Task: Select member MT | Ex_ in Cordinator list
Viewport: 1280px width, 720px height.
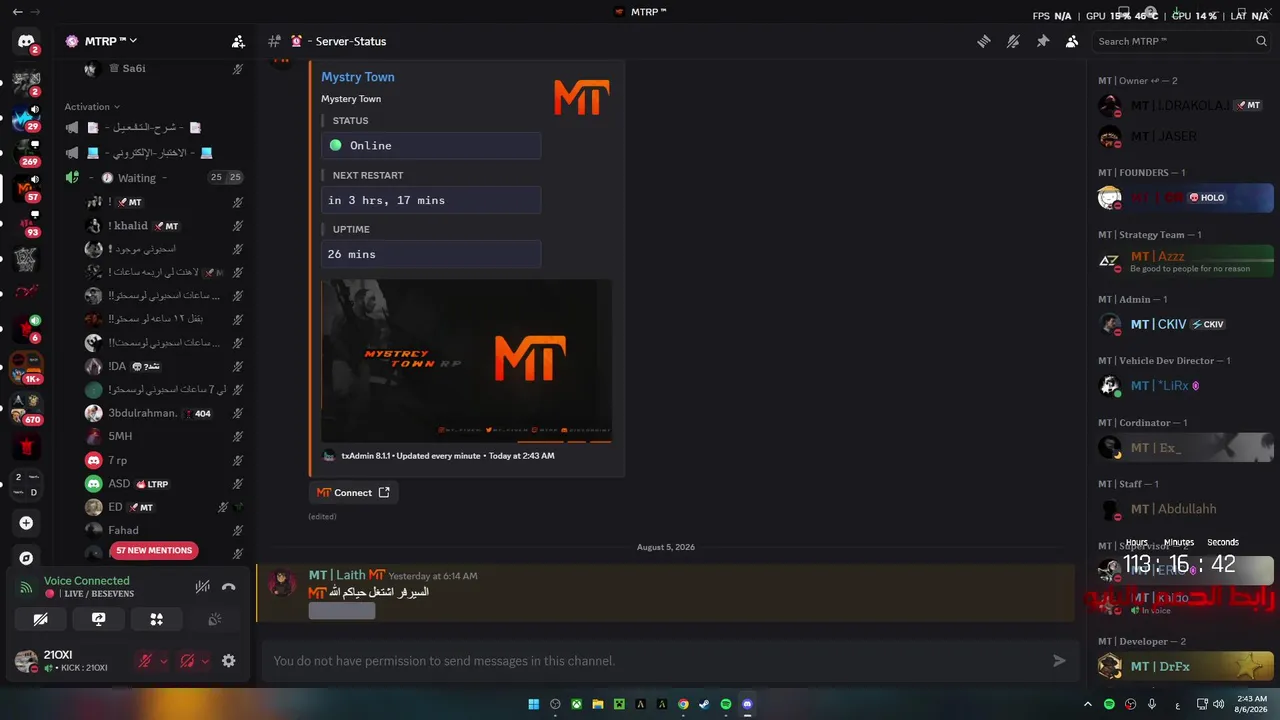Action: click(1184, 448)
